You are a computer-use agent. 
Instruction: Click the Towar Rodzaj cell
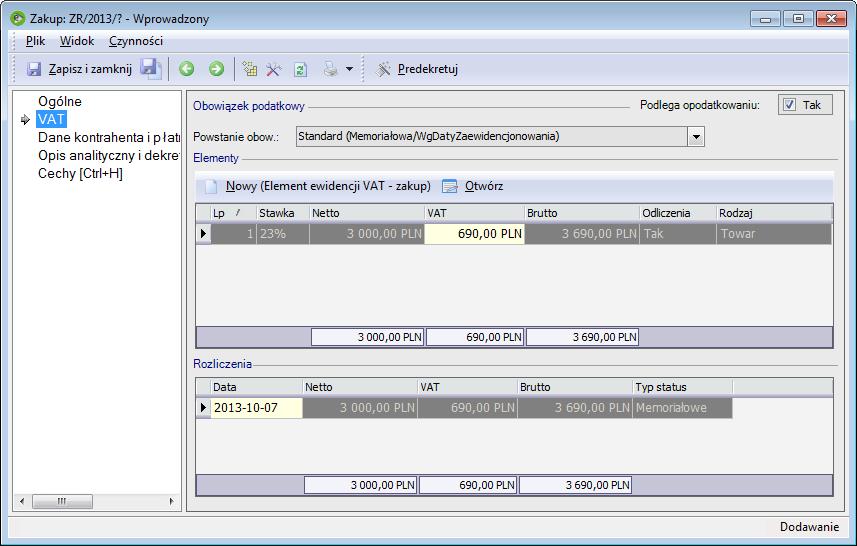point(774,234)
